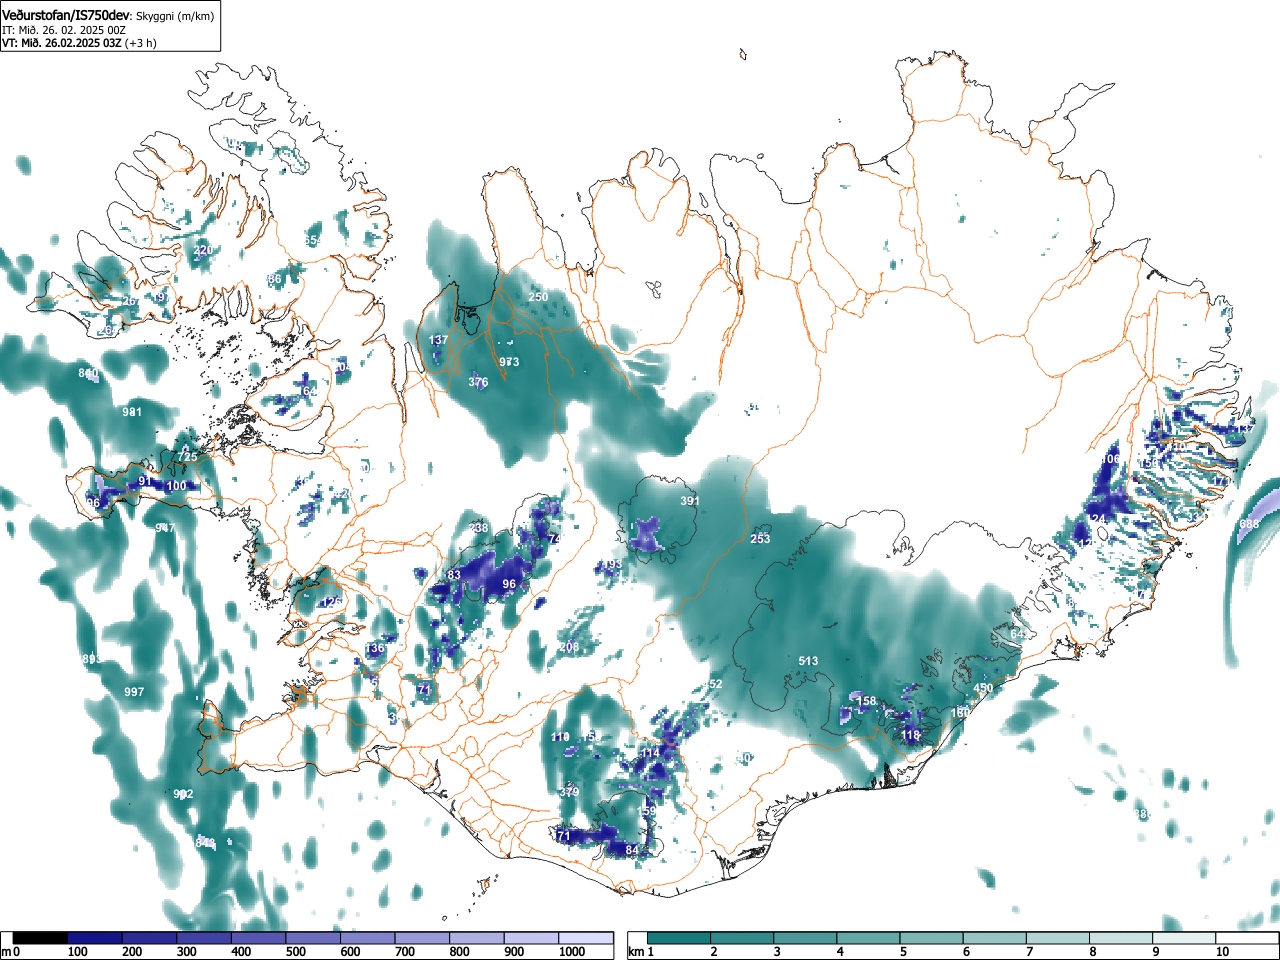Click the darkest teal 1–2 km legend swatch
Screen dimensions: 1280x960
click(680, 938)
